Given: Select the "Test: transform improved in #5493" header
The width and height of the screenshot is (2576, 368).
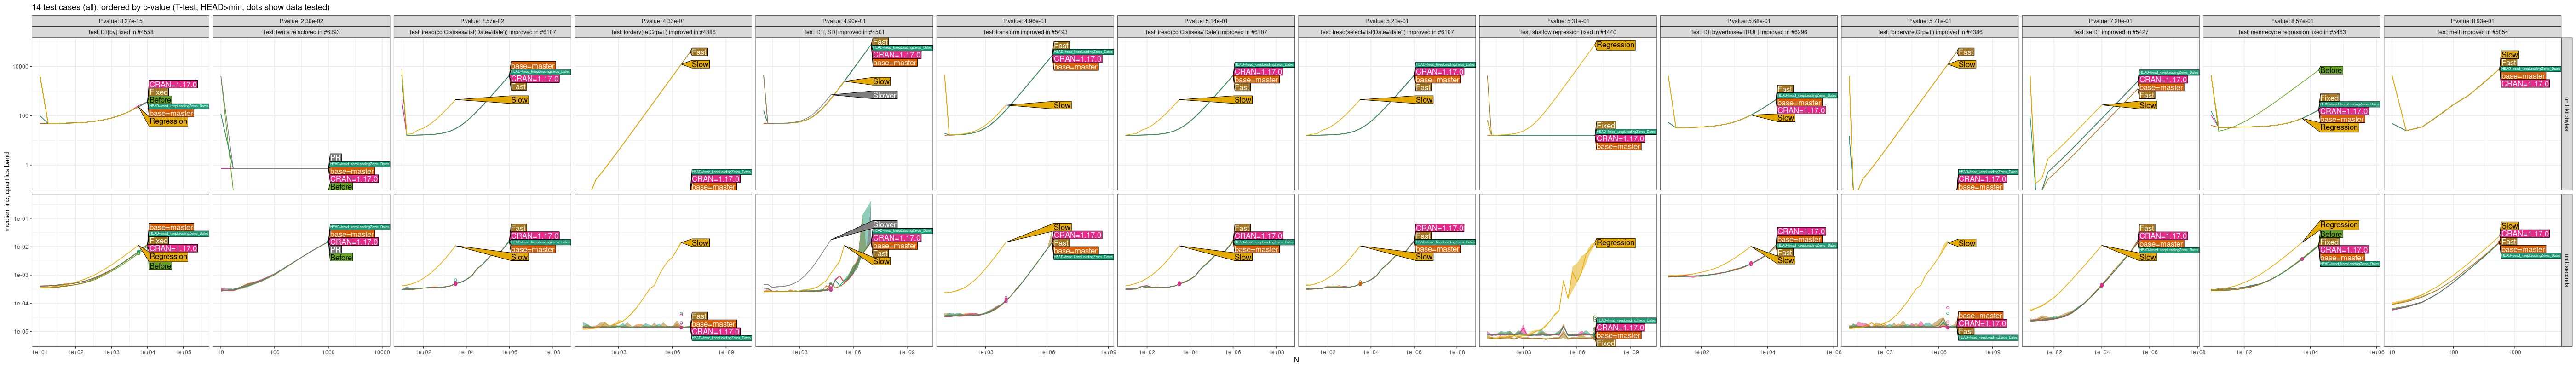Looking at the screenshot, I should [x=1025, y=32].
